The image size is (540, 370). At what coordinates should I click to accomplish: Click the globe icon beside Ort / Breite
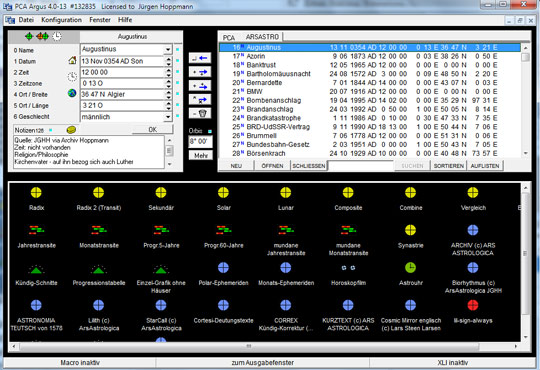click(x=72, y=93)
